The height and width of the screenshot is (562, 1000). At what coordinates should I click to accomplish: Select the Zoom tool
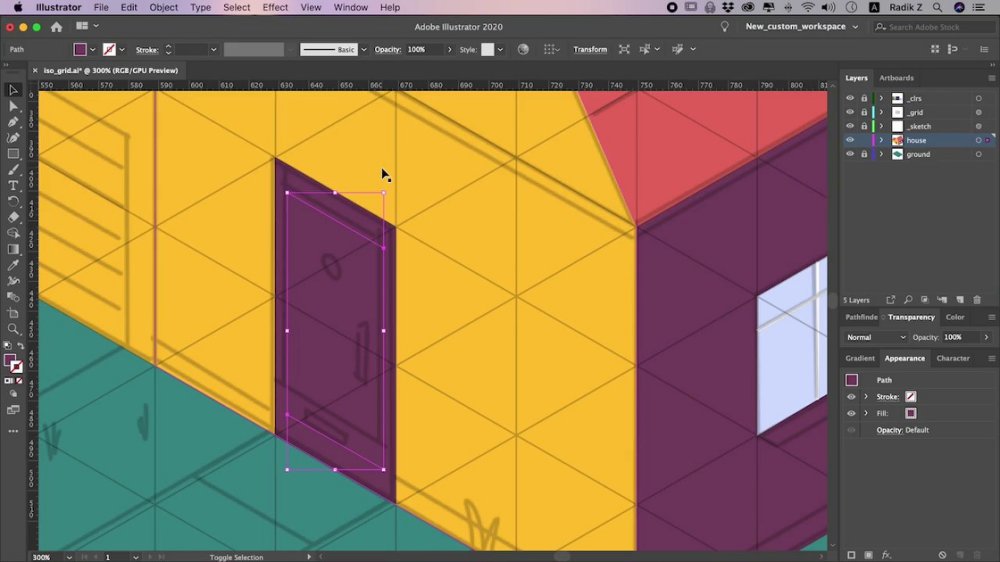coord(13,329)
